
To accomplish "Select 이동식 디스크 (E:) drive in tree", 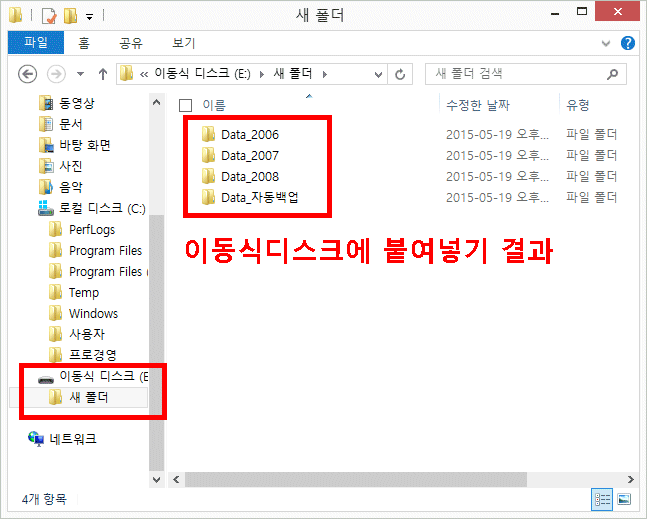I will [93, 376].
